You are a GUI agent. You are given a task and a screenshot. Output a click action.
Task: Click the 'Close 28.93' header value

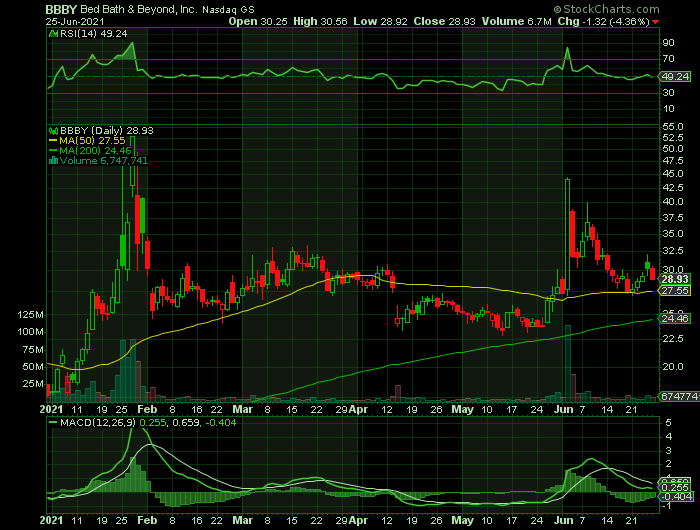444,21
